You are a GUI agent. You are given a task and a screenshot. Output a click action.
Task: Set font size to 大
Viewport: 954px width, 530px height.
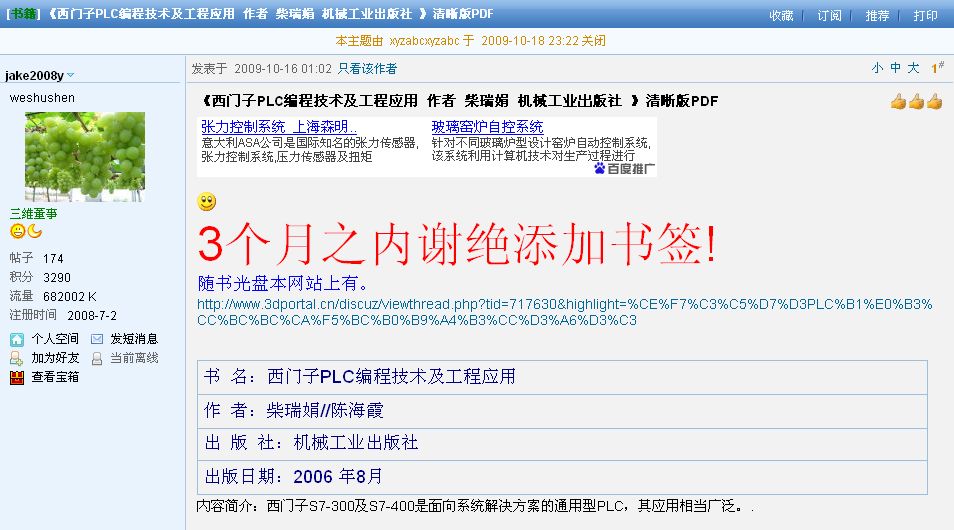click(x=913, y=68)
